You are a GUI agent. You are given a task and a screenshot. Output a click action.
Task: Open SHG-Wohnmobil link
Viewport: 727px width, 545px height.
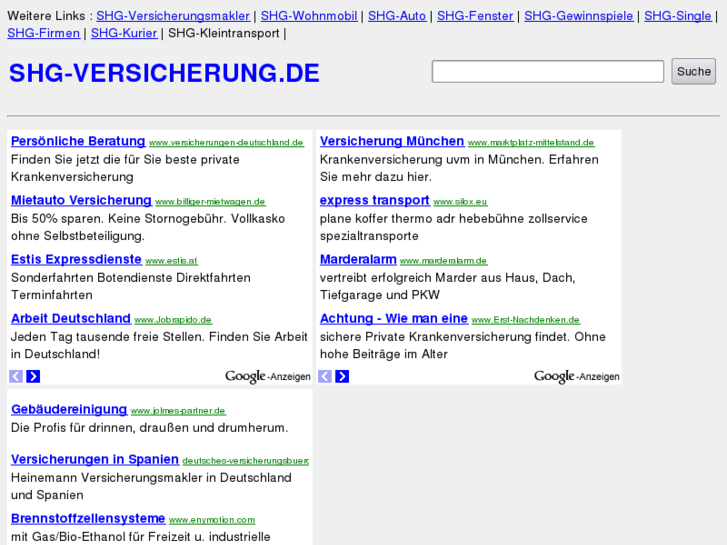tap(309, 16)
